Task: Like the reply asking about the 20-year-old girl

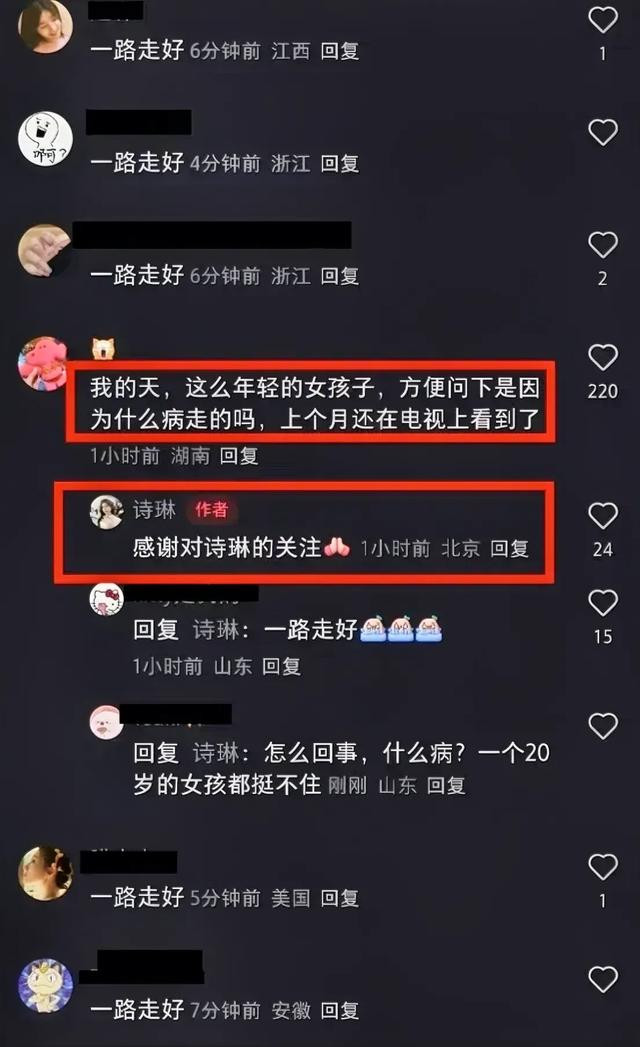Action: click(x=603, y=726)
